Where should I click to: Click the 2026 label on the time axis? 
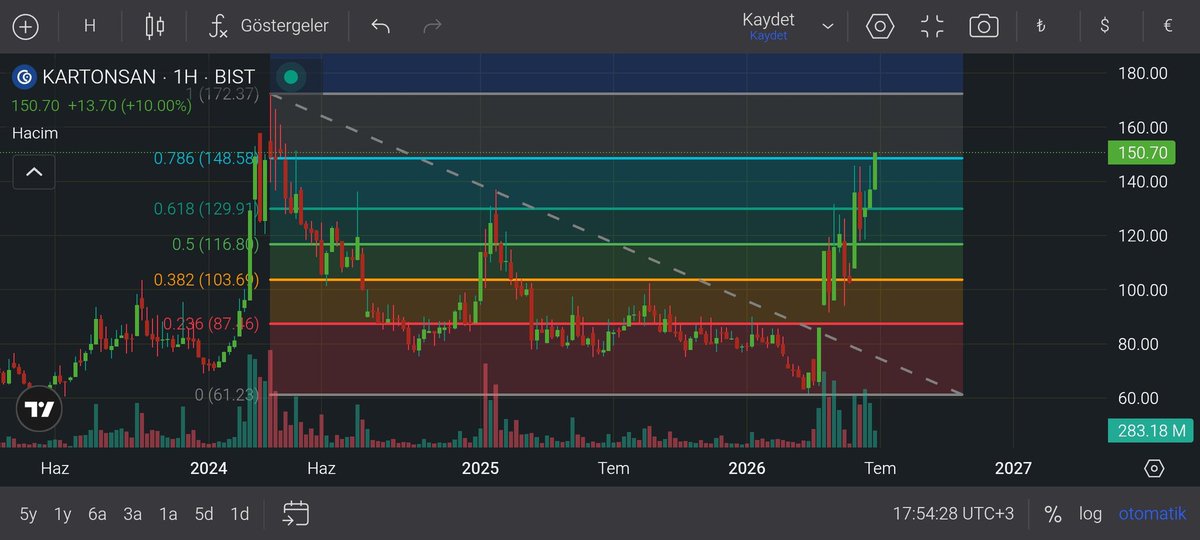[x=747, y=468]
